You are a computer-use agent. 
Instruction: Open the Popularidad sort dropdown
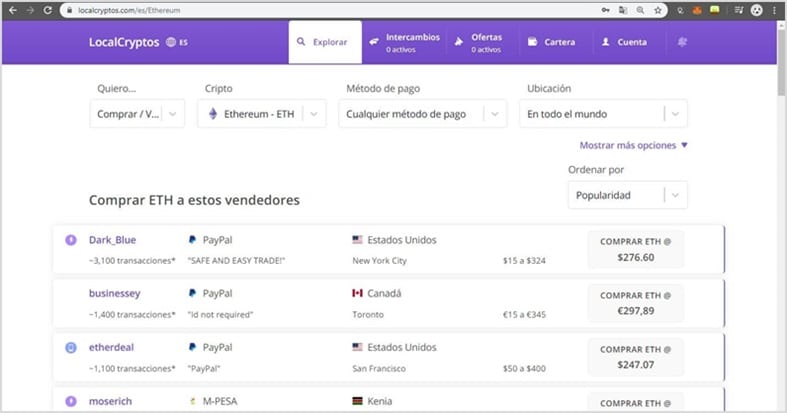[x=628, y=195]
